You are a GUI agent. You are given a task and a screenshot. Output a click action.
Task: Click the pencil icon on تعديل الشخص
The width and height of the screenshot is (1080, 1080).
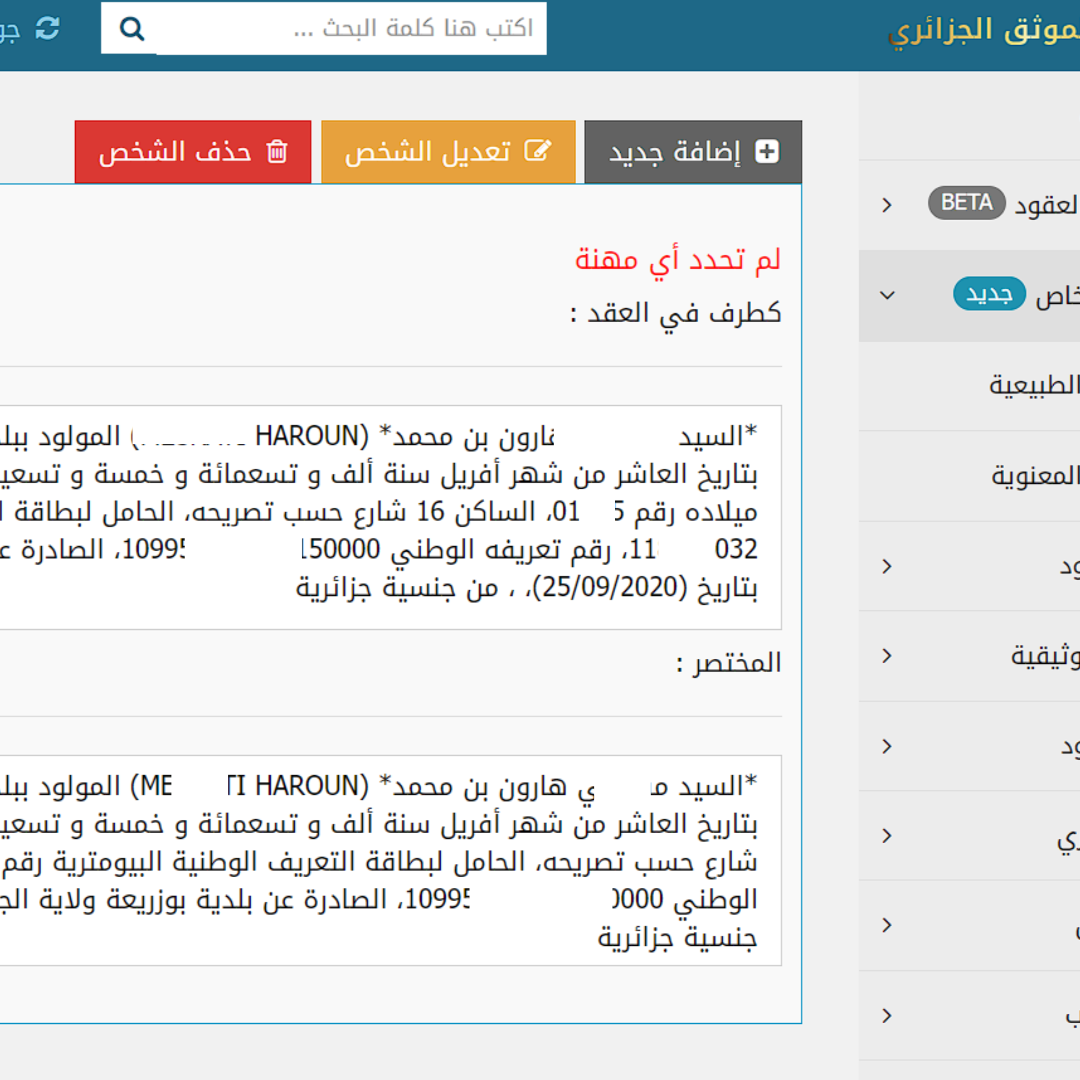coord(538,152)
